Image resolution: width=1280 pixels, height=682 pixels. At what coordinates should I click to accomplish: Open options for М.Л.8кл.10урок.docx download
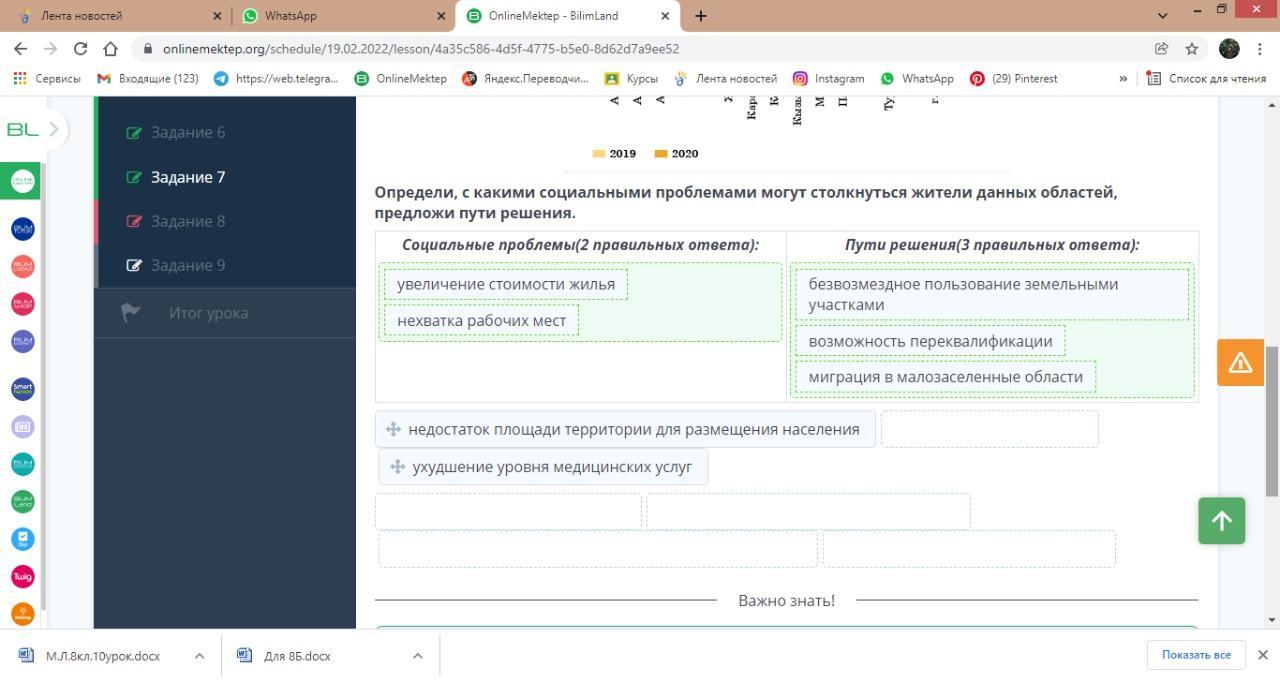[x=199, y=656]
